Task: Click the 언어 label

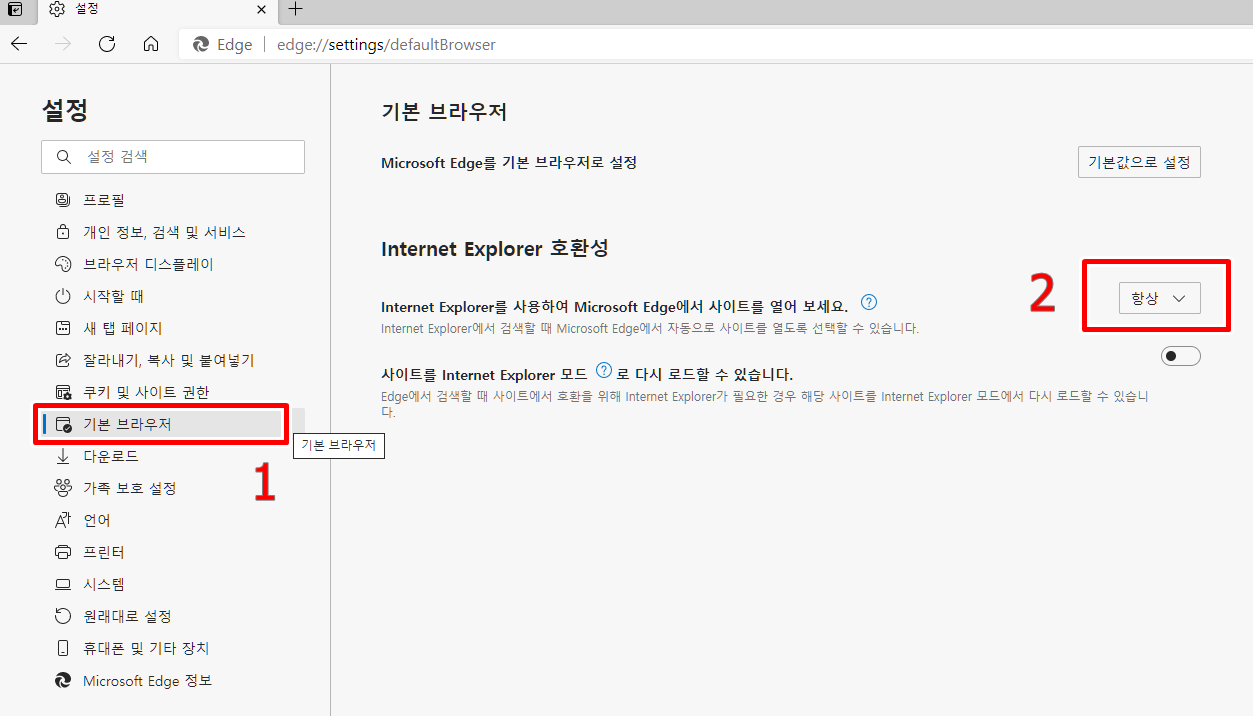Action: pyautogui.click(x=97, y=520)
